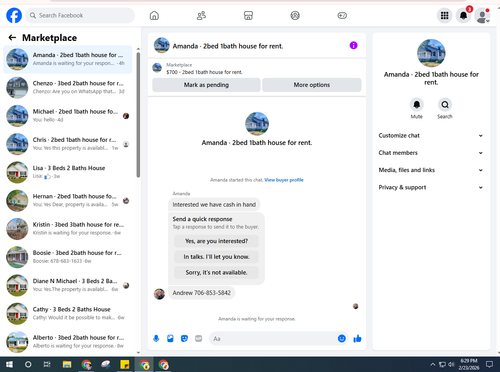
Task: Search in conversation via magnifier icon
Action: (445, 105)
